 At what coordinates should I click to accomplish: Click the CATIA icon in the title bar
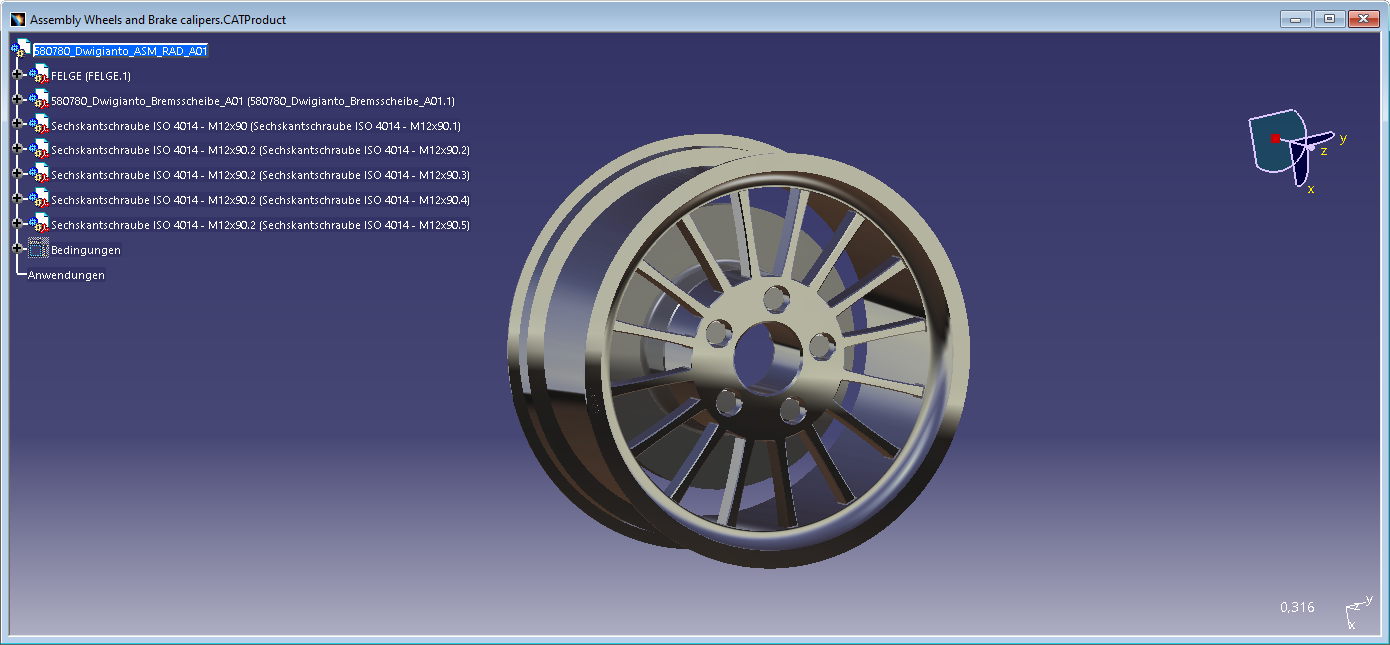pos(17,19)
